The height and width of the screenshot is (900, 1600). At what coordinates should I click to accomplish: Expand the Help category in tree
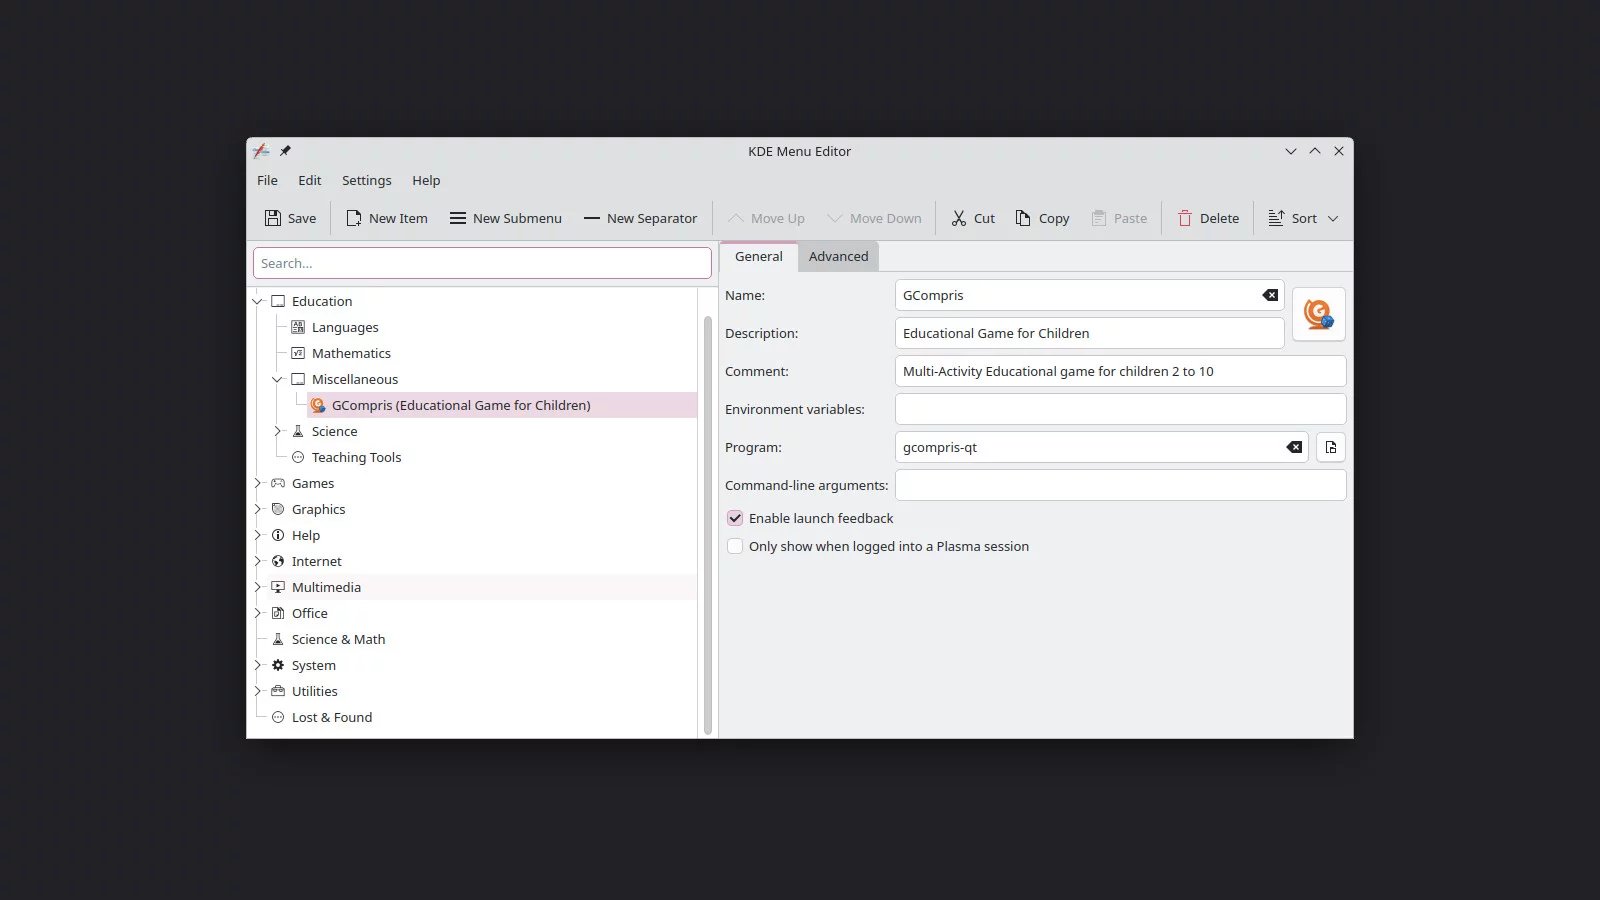(x=258, y=535)
